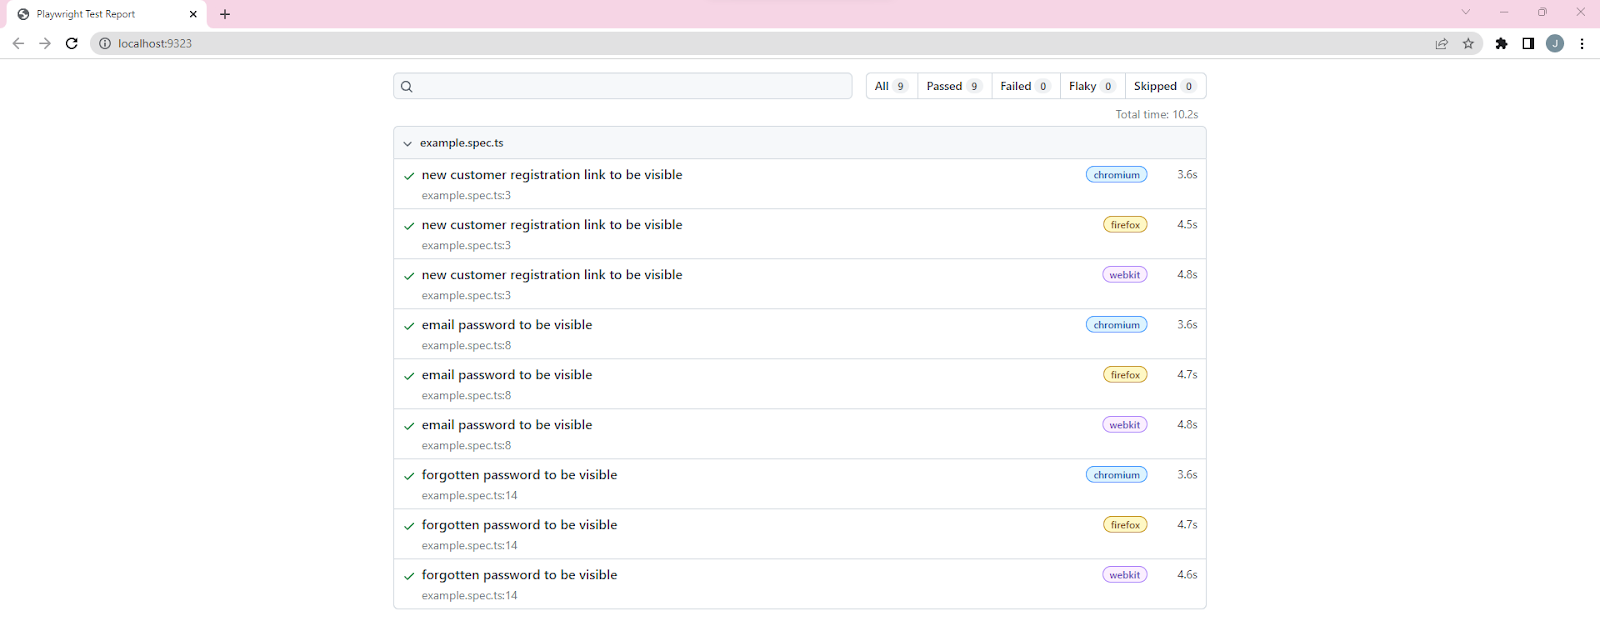
Task: Open webkit 'forgotten password to be visible' test
Action: [x=520, y=575]
